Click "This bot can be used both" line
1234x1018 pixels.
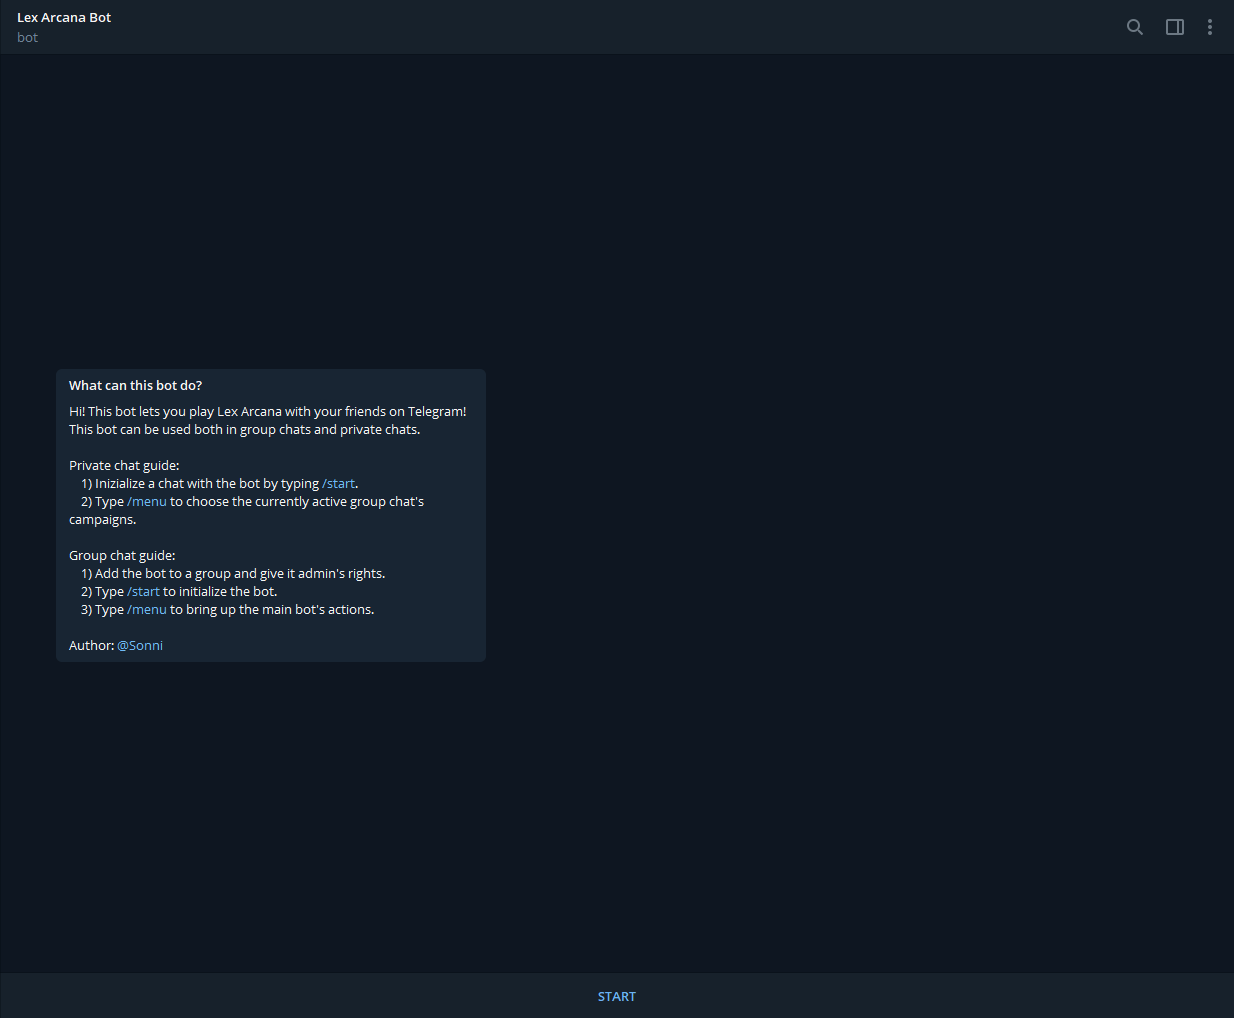click(244, 430)
